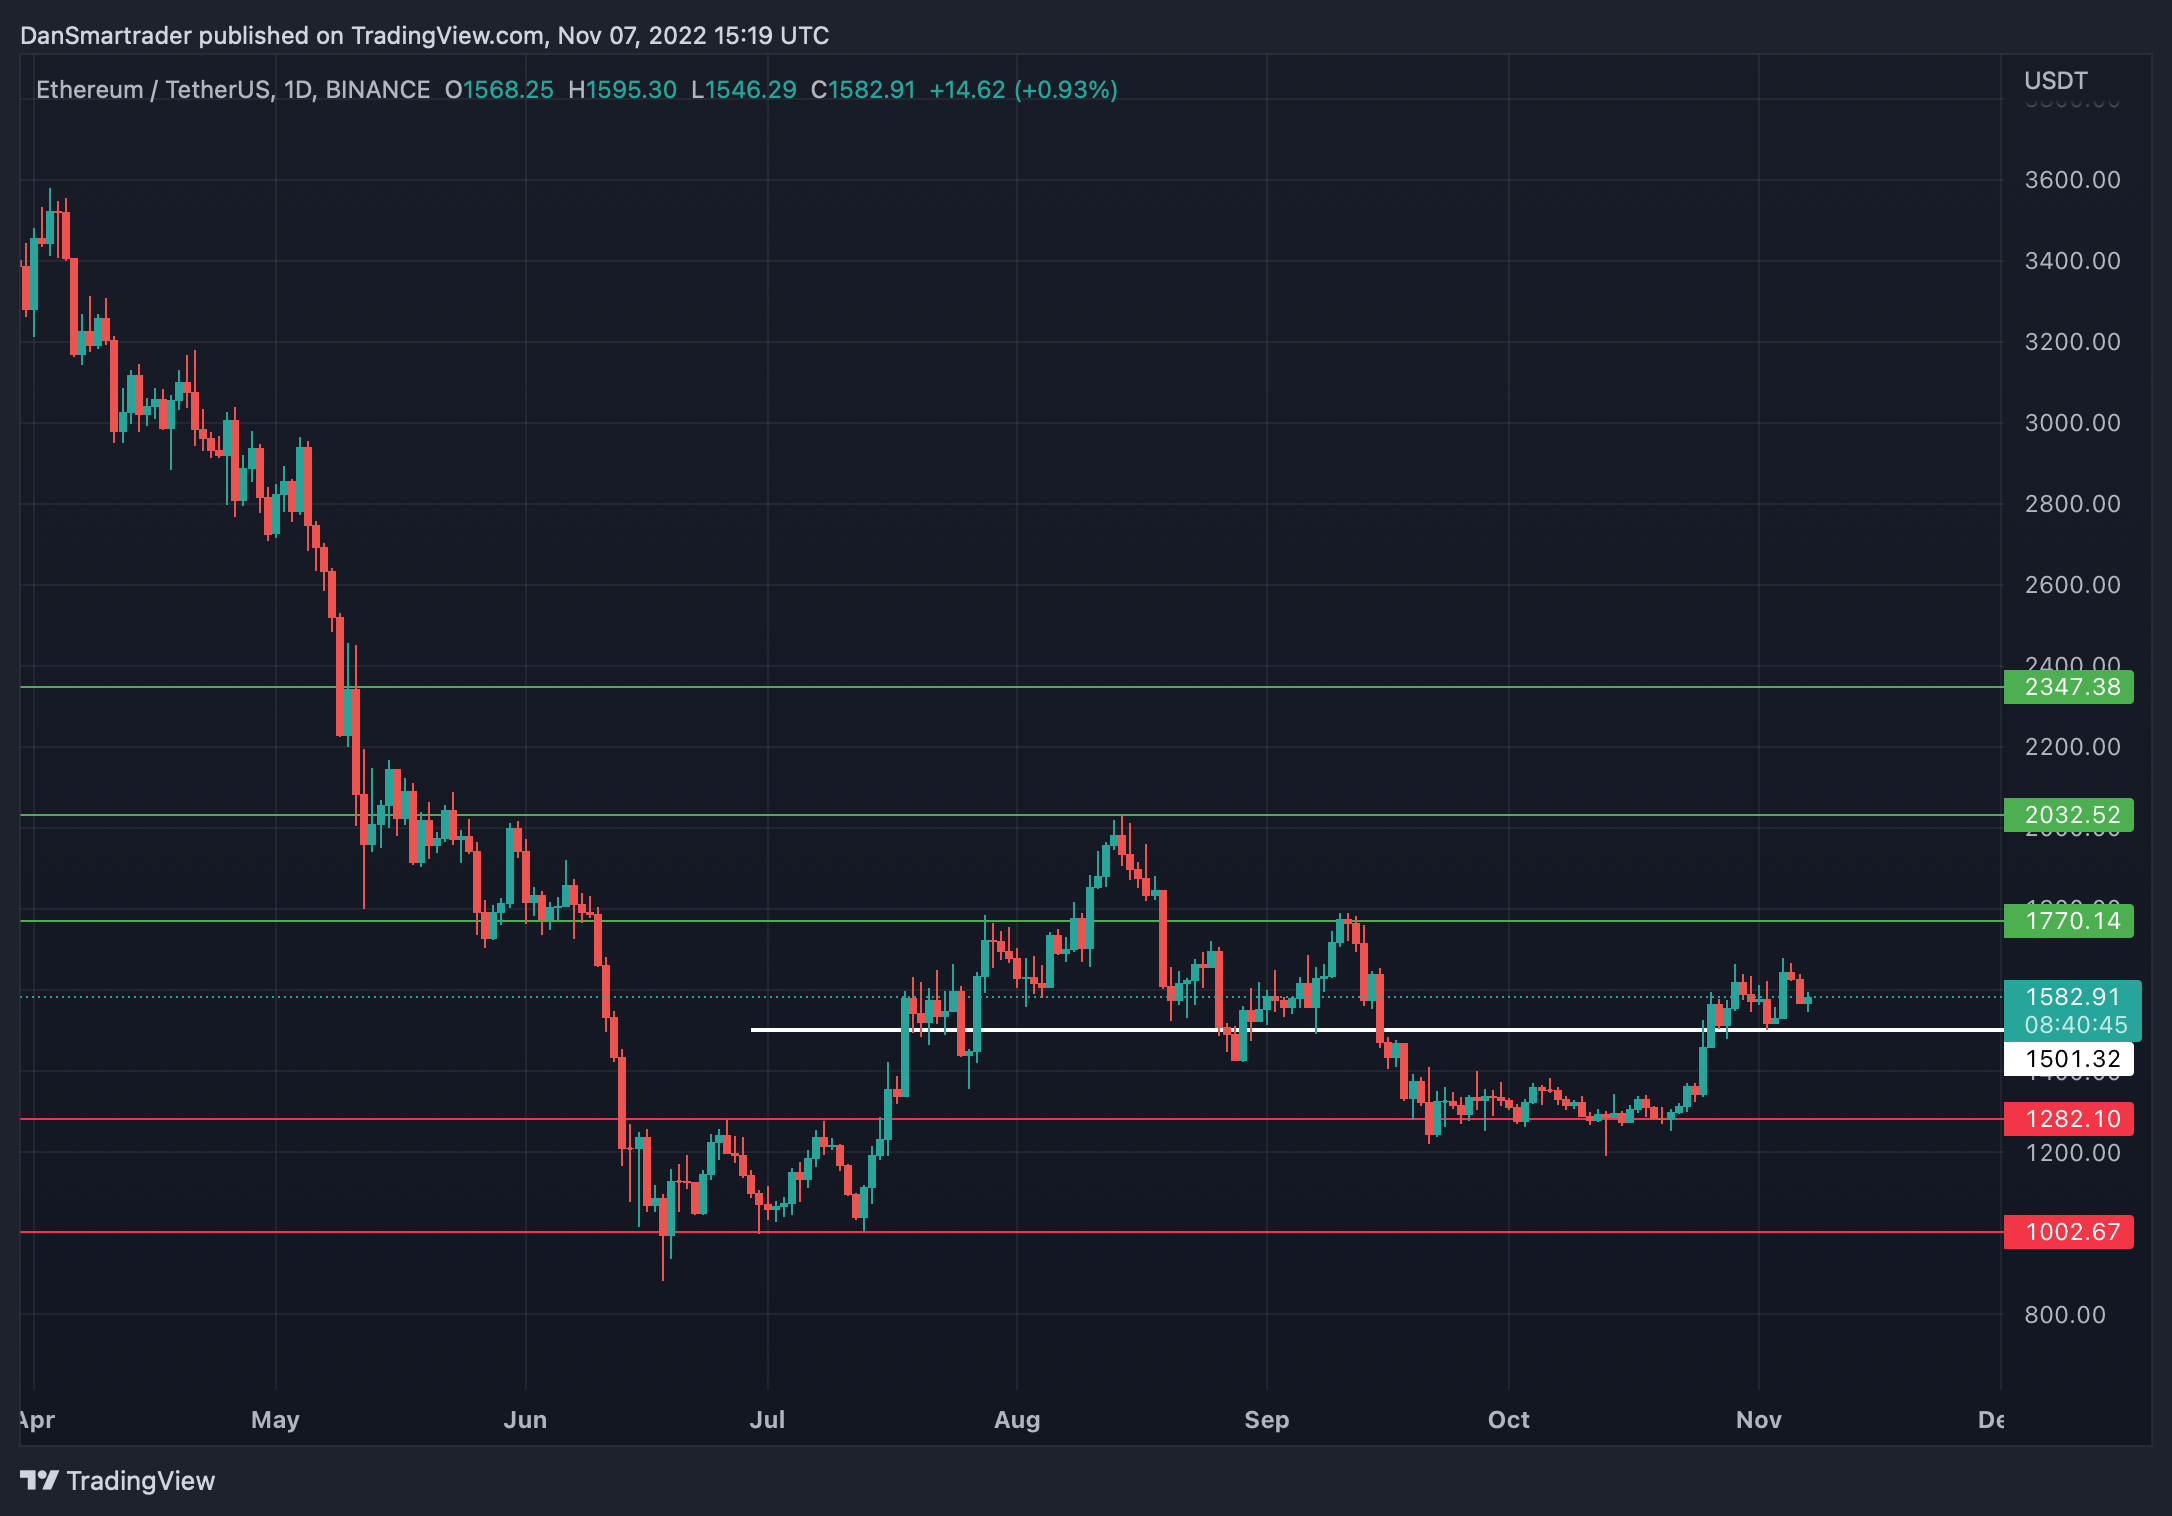Click the 1770.14 green price label

2068,921
